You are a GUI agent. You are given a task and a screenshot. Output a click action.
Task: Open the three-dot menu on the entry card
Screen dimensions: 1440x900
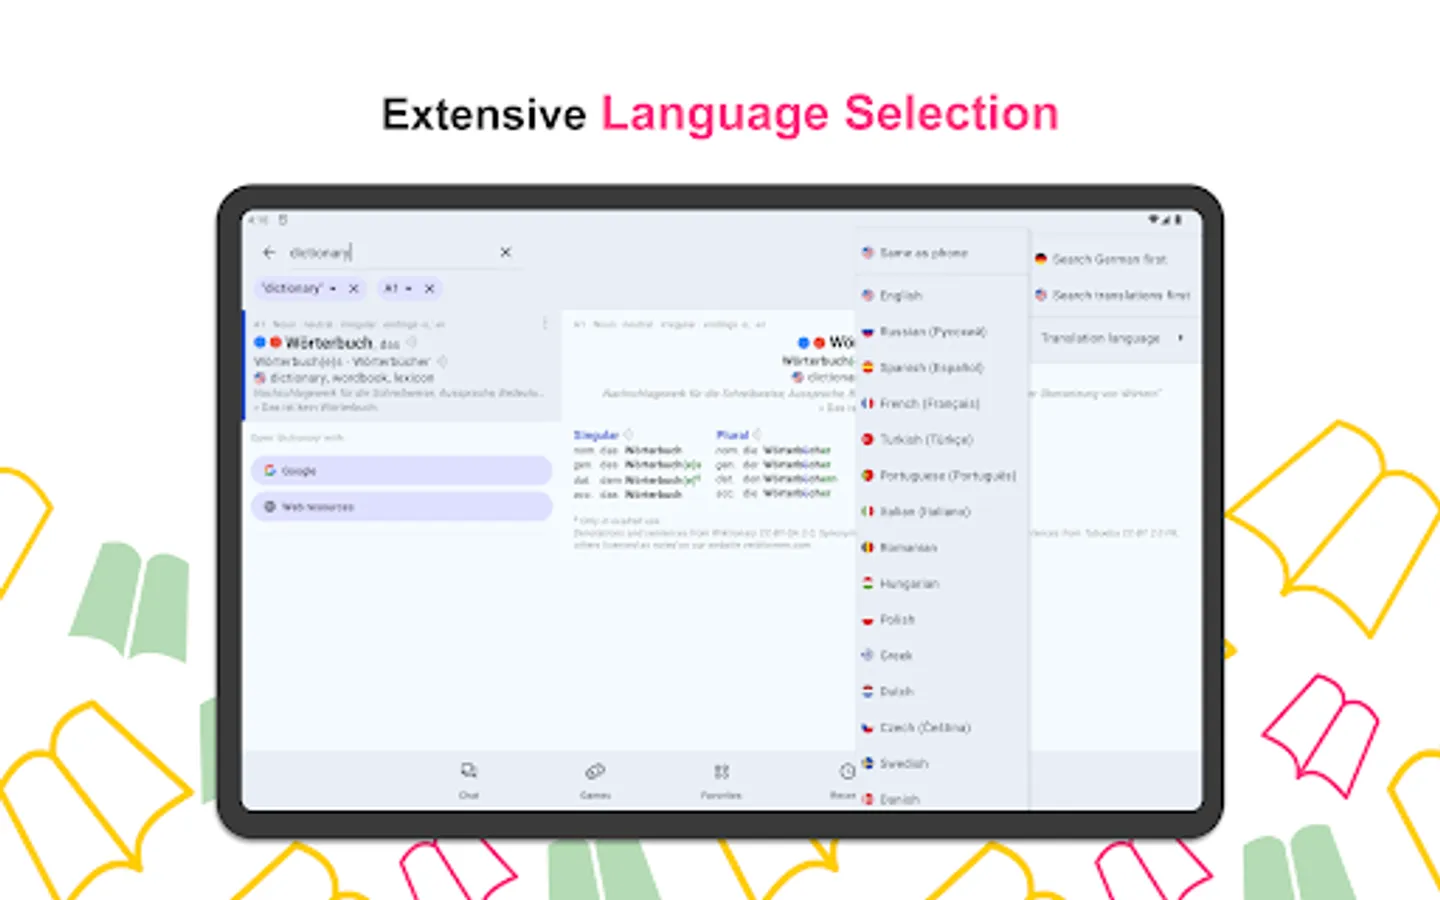coord(545,324)
